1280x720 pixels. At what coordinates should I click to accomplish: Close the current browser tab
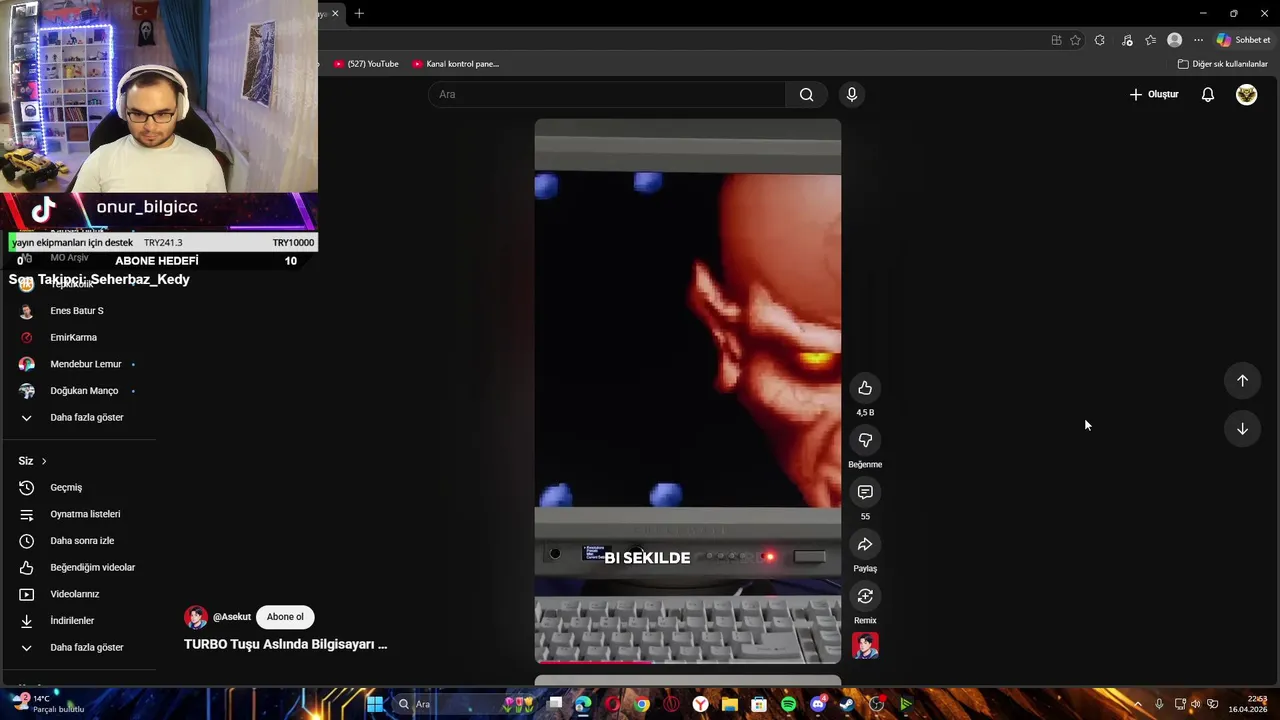pos(335,13)
